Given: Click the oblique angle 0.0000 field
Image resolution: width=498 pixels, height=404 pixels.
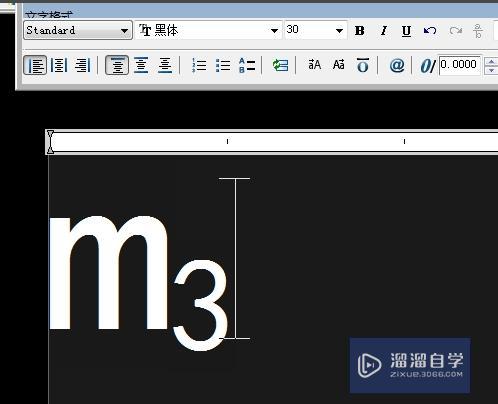Looking at the screenshot, I should pos(460,65).
